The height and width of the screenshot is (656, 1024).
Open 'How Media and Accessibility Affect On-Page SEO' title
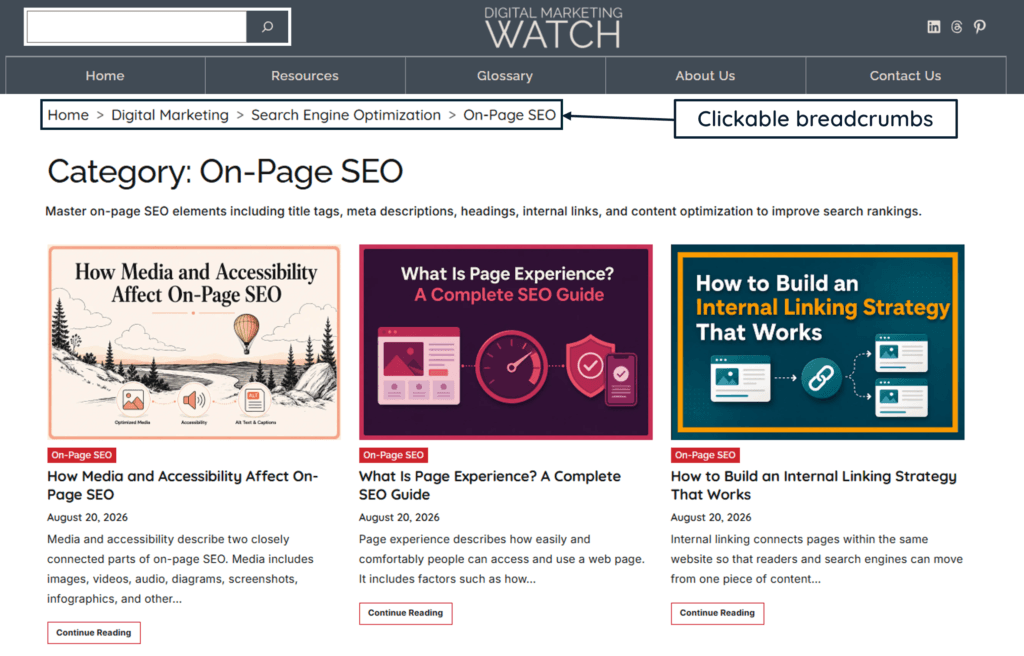point(183,485)
